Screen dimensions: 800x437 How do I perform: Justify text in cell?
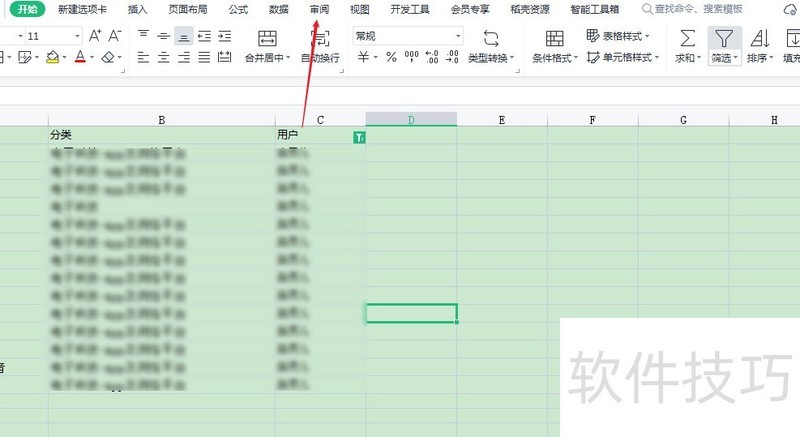pos(204,57)
